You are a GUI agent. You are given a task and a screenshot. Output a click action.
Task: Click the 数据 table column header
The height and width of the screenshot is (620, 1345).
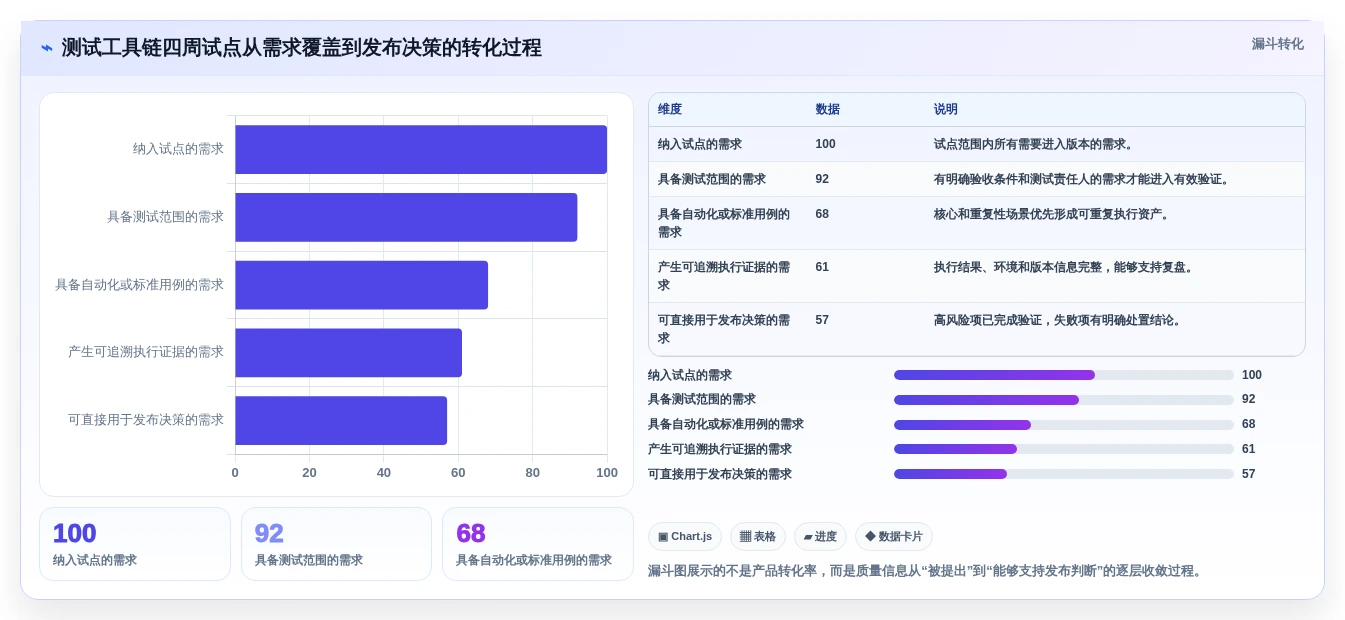(x=828, y=110)
